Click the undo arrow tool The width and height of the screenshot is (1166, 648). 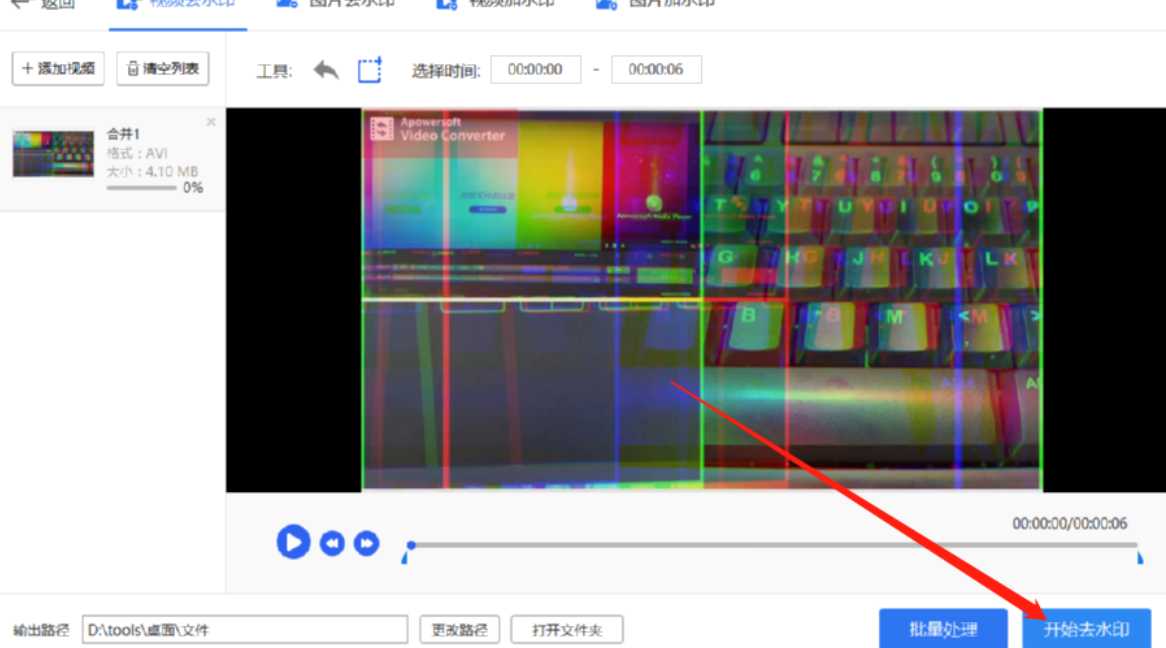(326, 70)
